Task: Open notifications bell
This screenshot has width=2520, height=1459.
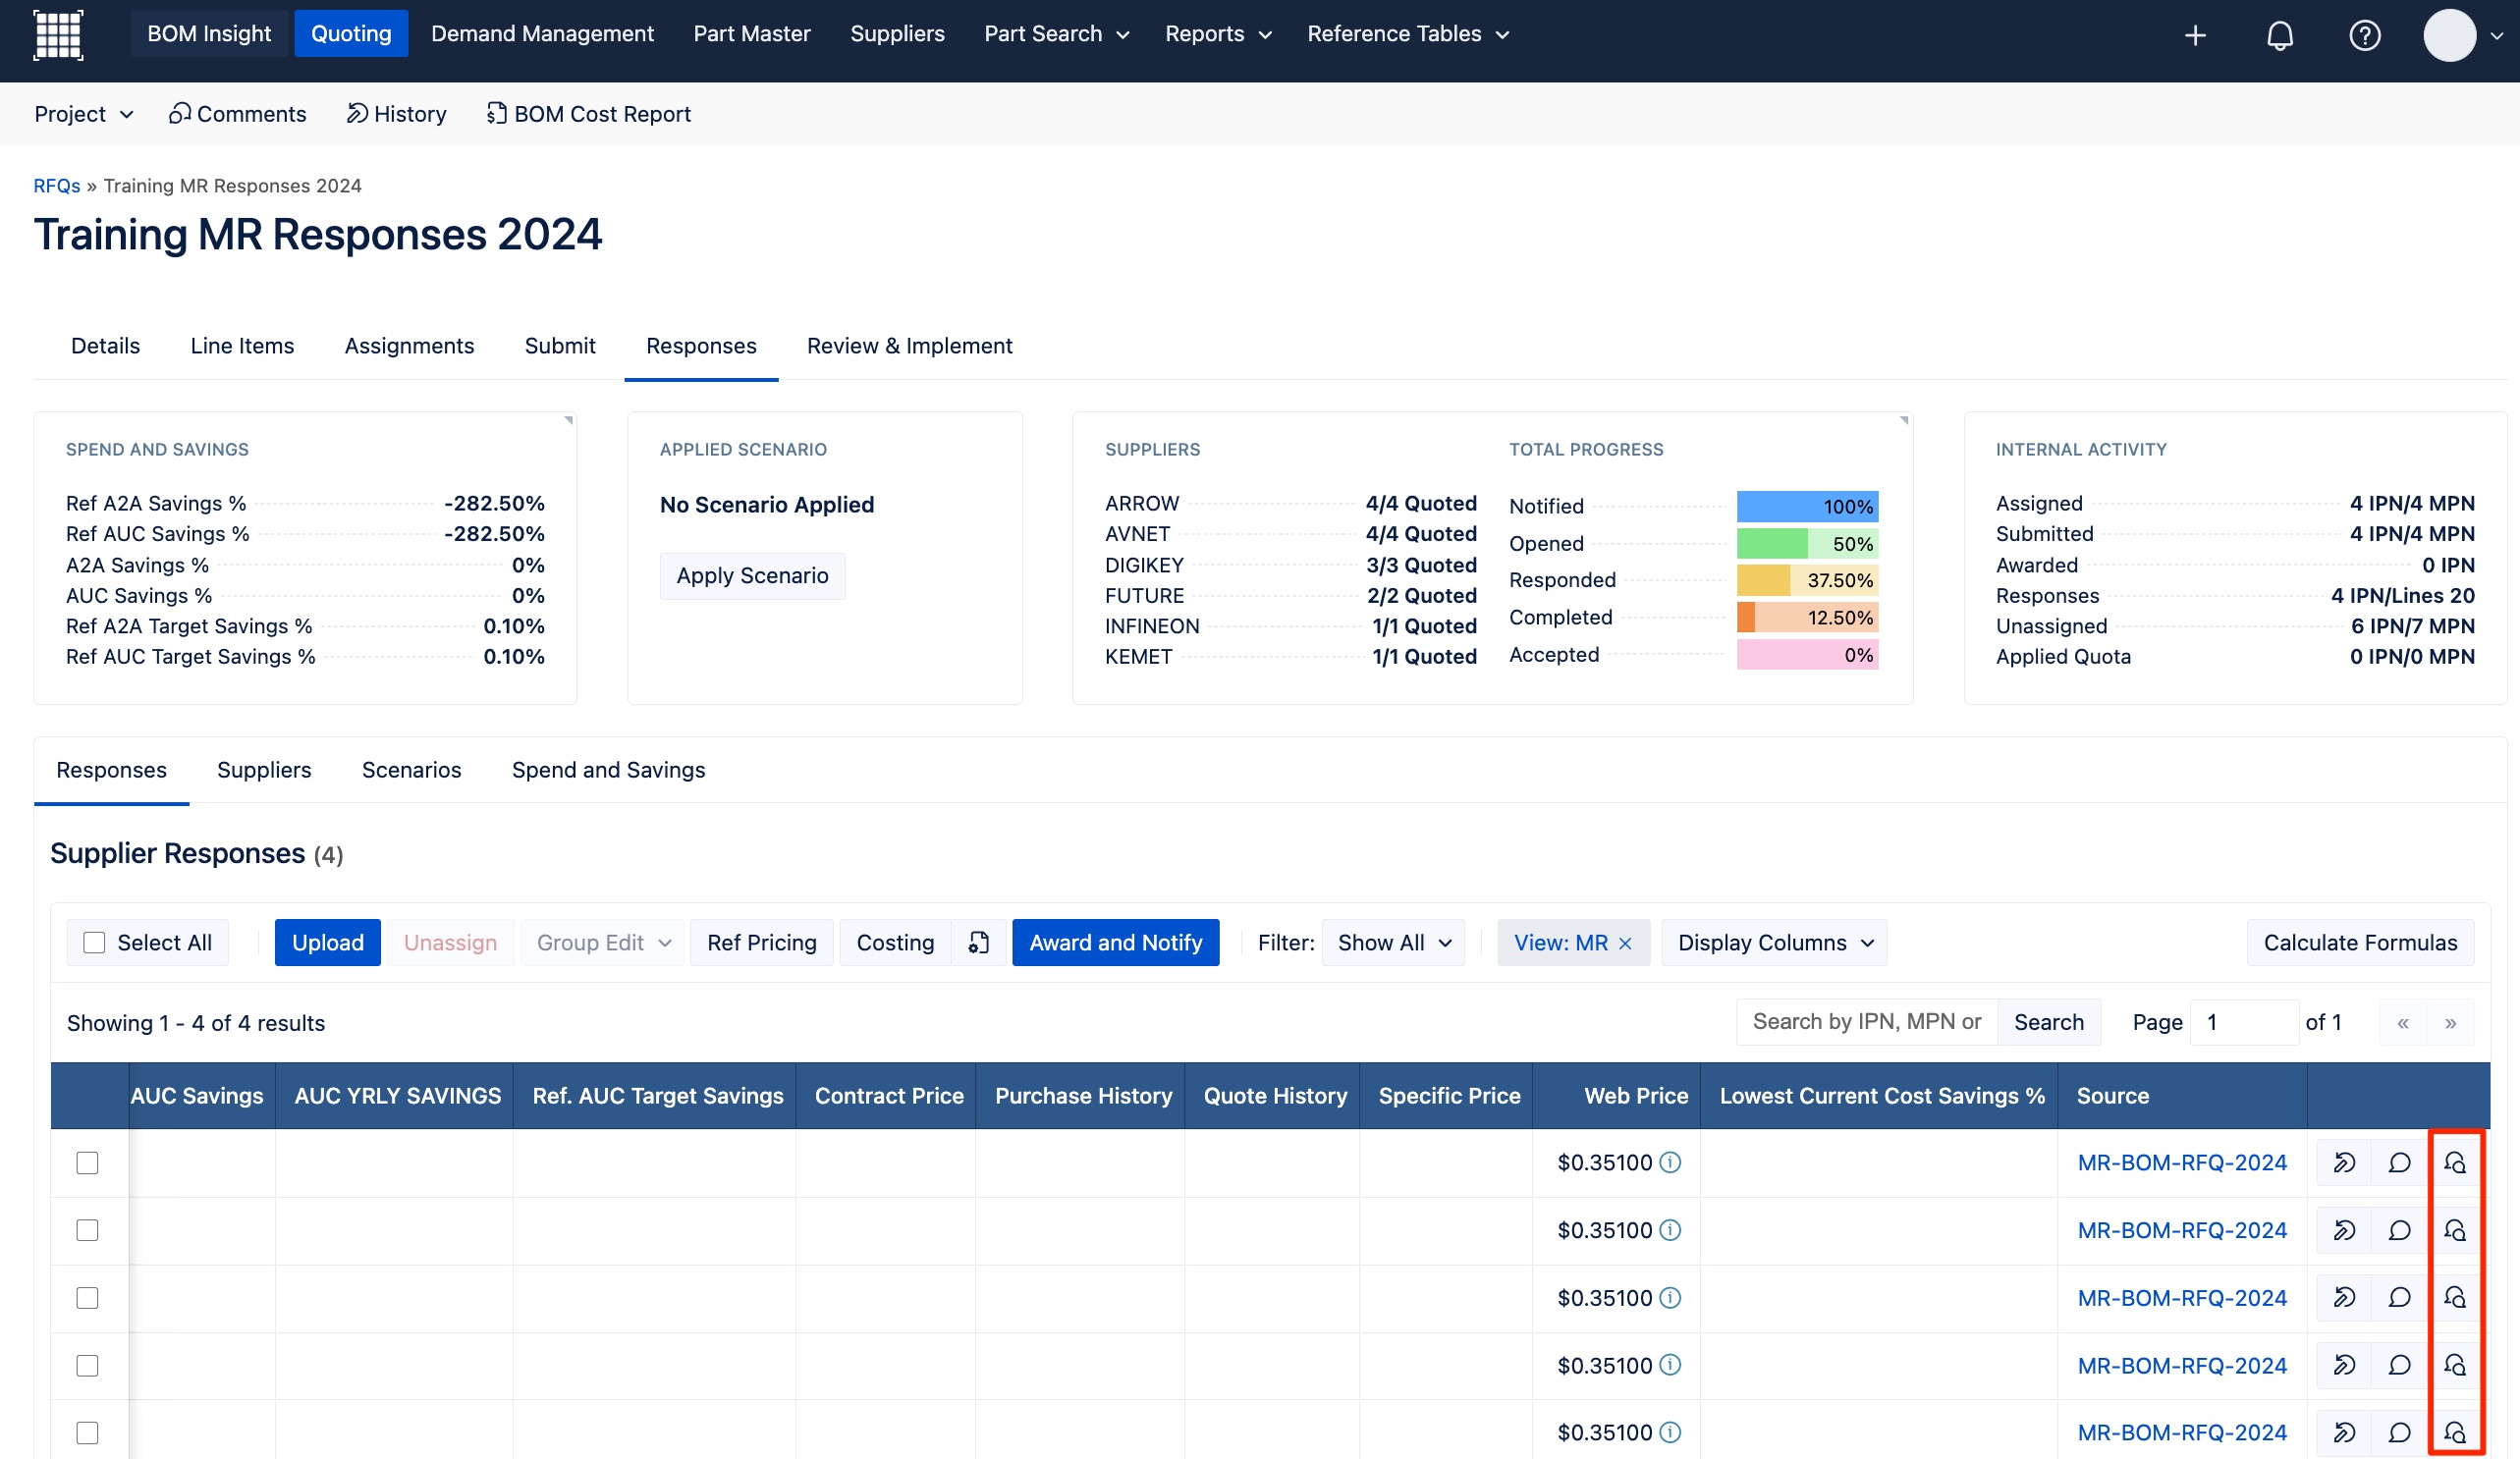Action: 2279,36
